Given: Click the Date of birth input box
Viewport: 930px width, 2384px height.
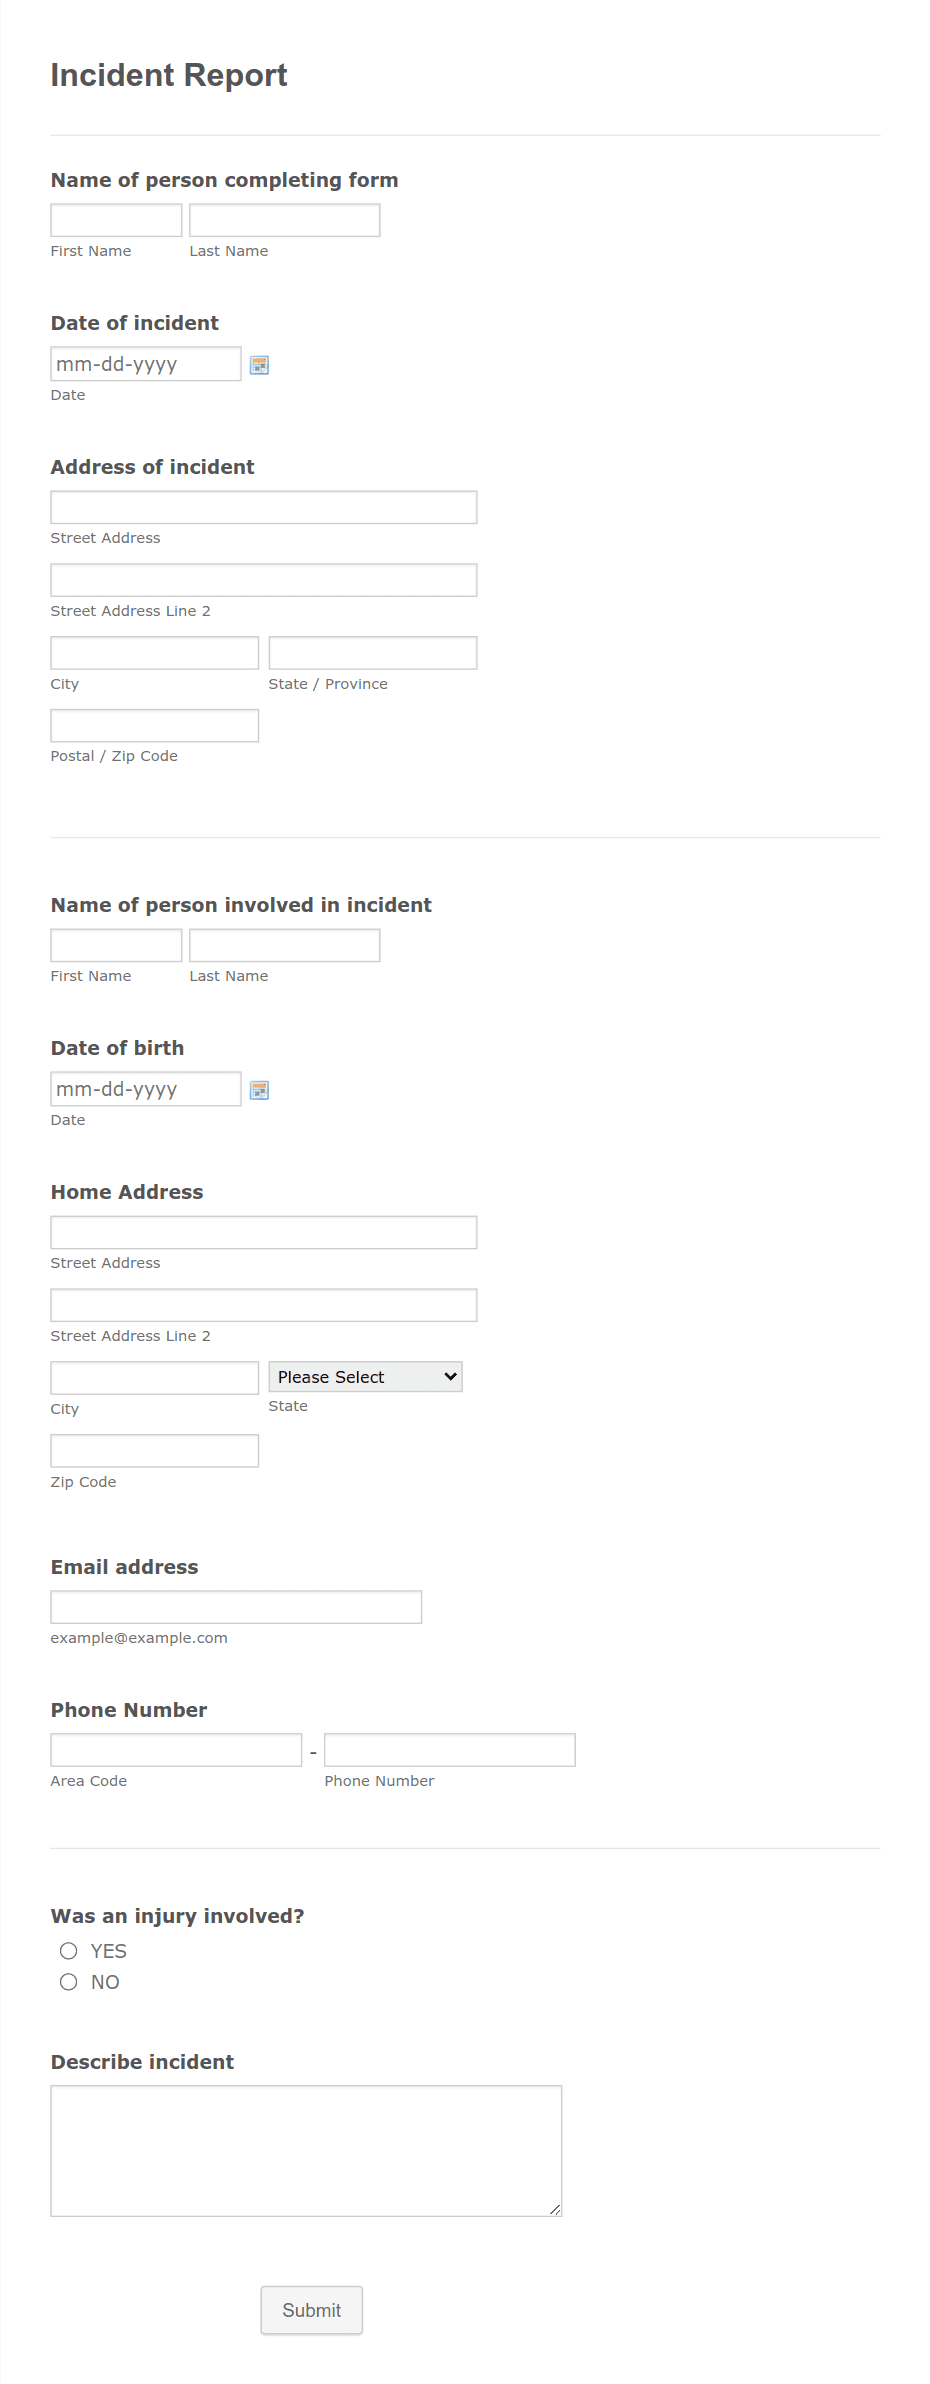Looking at the screenshot, I should coord(146,1089).
